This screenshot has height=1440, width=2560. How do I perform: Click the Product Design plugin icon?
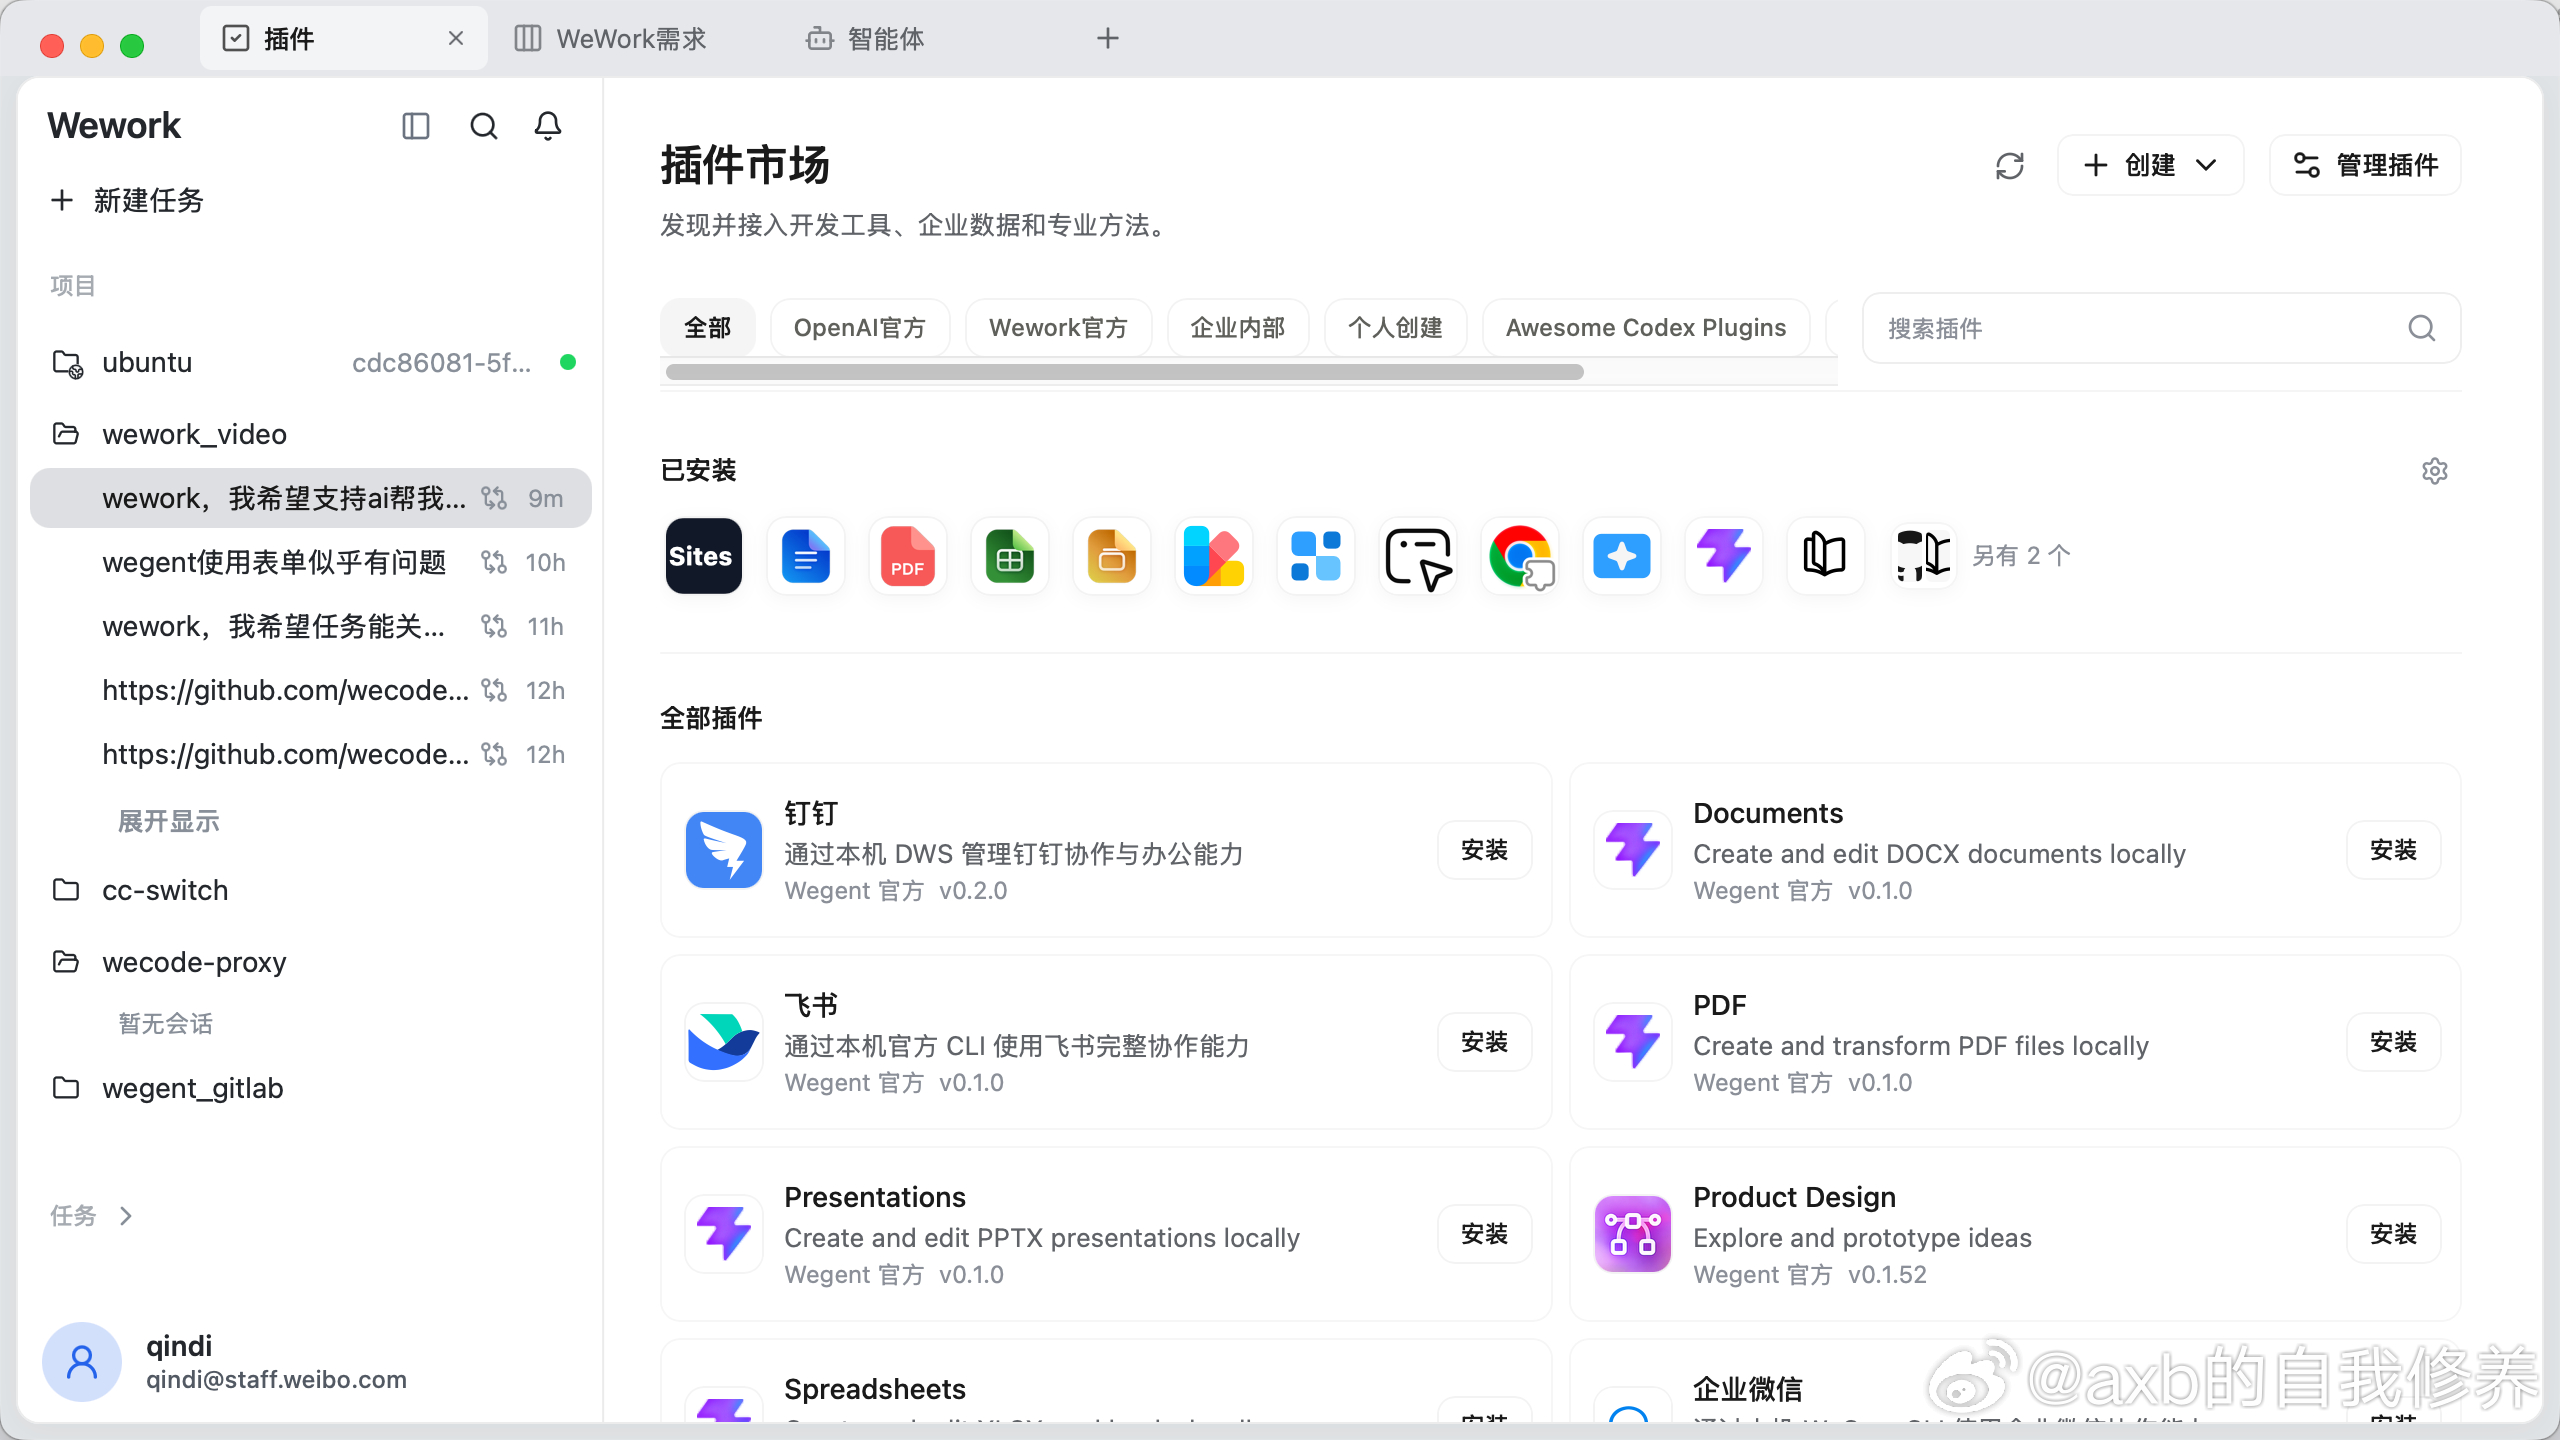pyautogui.click(x=1633, y=1234)
